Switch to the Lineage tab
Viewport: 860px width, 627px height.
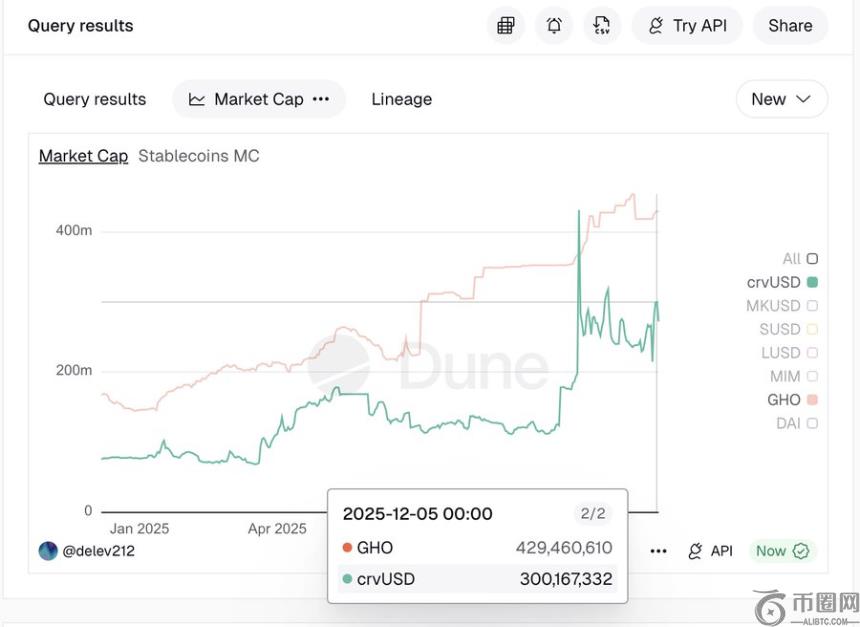pos(401,99)
